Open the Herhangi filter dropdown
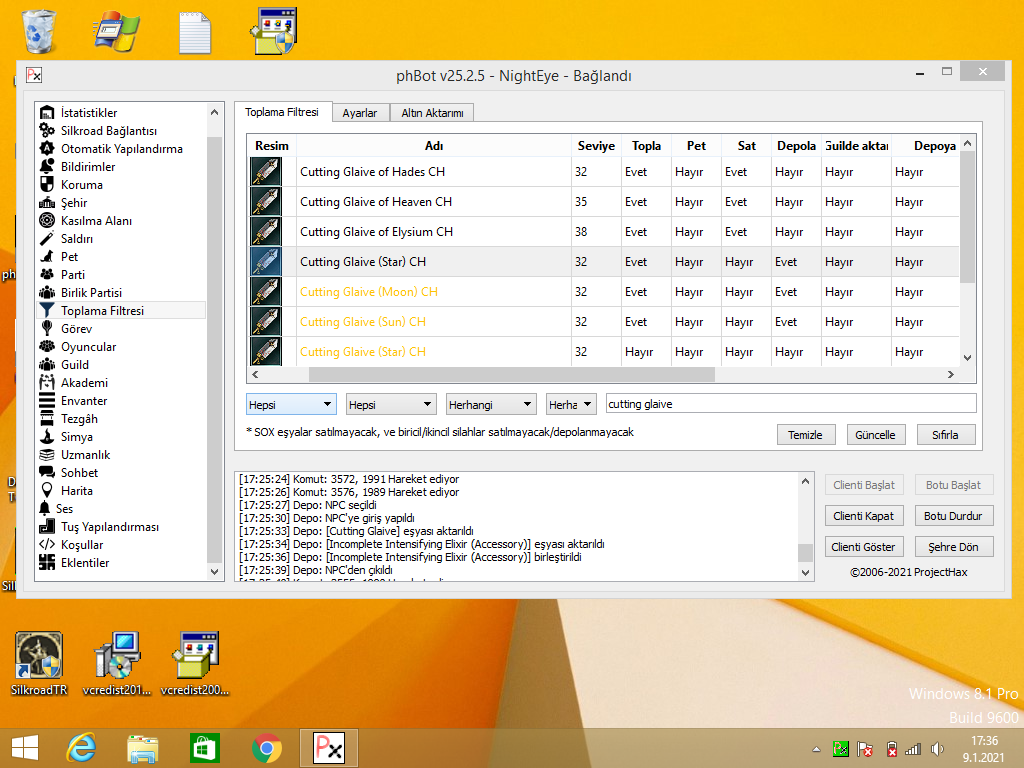The height and width of the screenshot is (768, 1024). click(491, 404)
